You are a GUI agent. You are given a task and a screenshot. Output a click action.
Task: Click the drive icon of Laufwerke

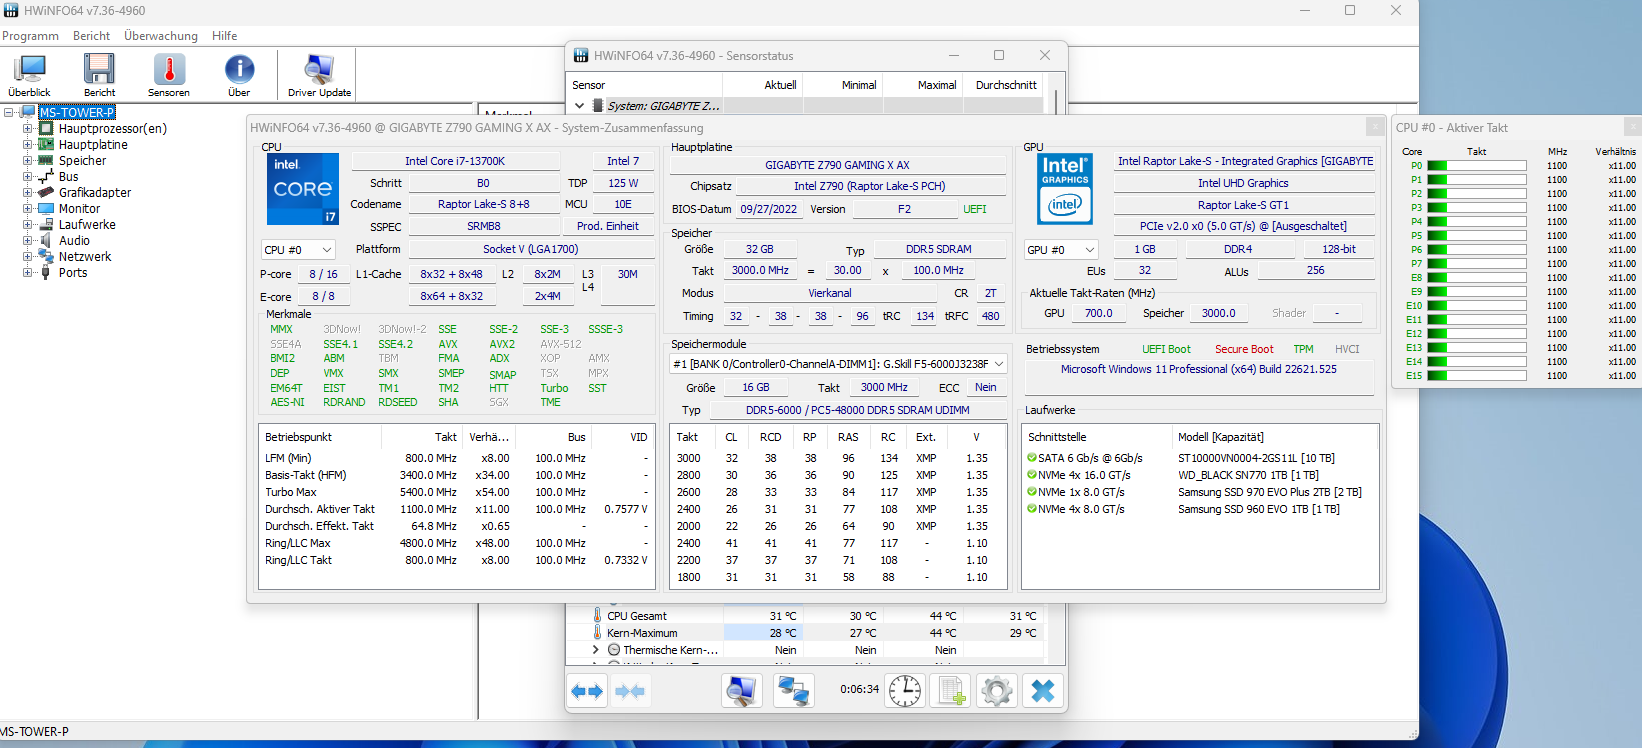[46, 224]
